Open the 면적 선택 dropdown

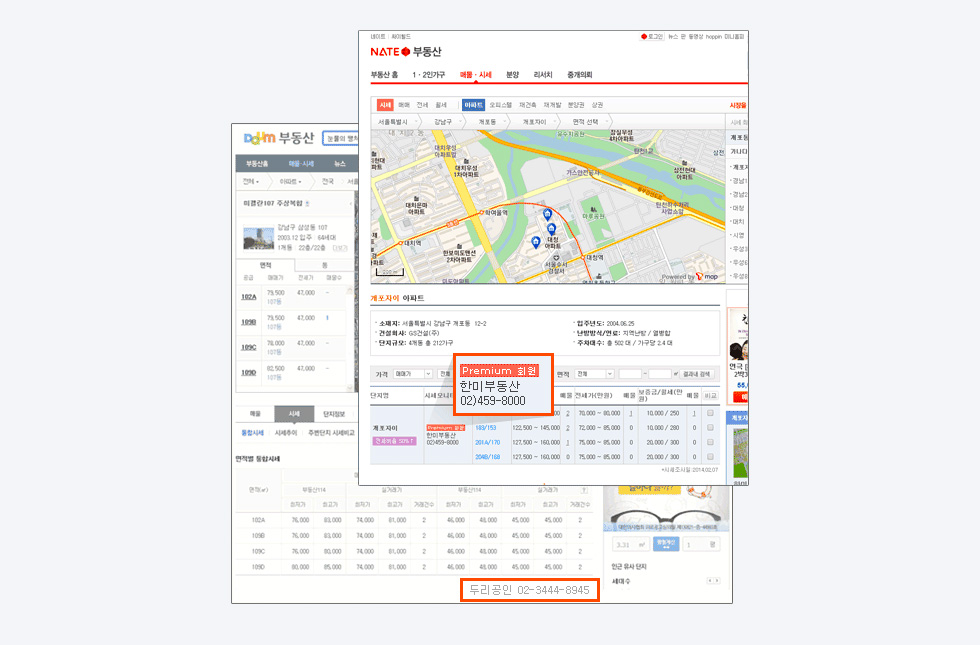[x=588, y=122]
